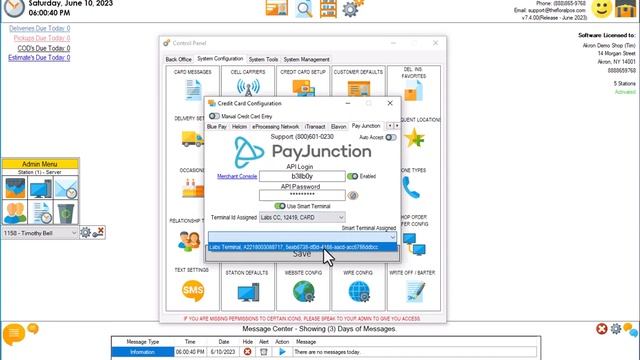Image resolution: width=640 pixels, height=360 pixels.
Task: Select the Blue Pay processor tab
Action: (217, 127)
